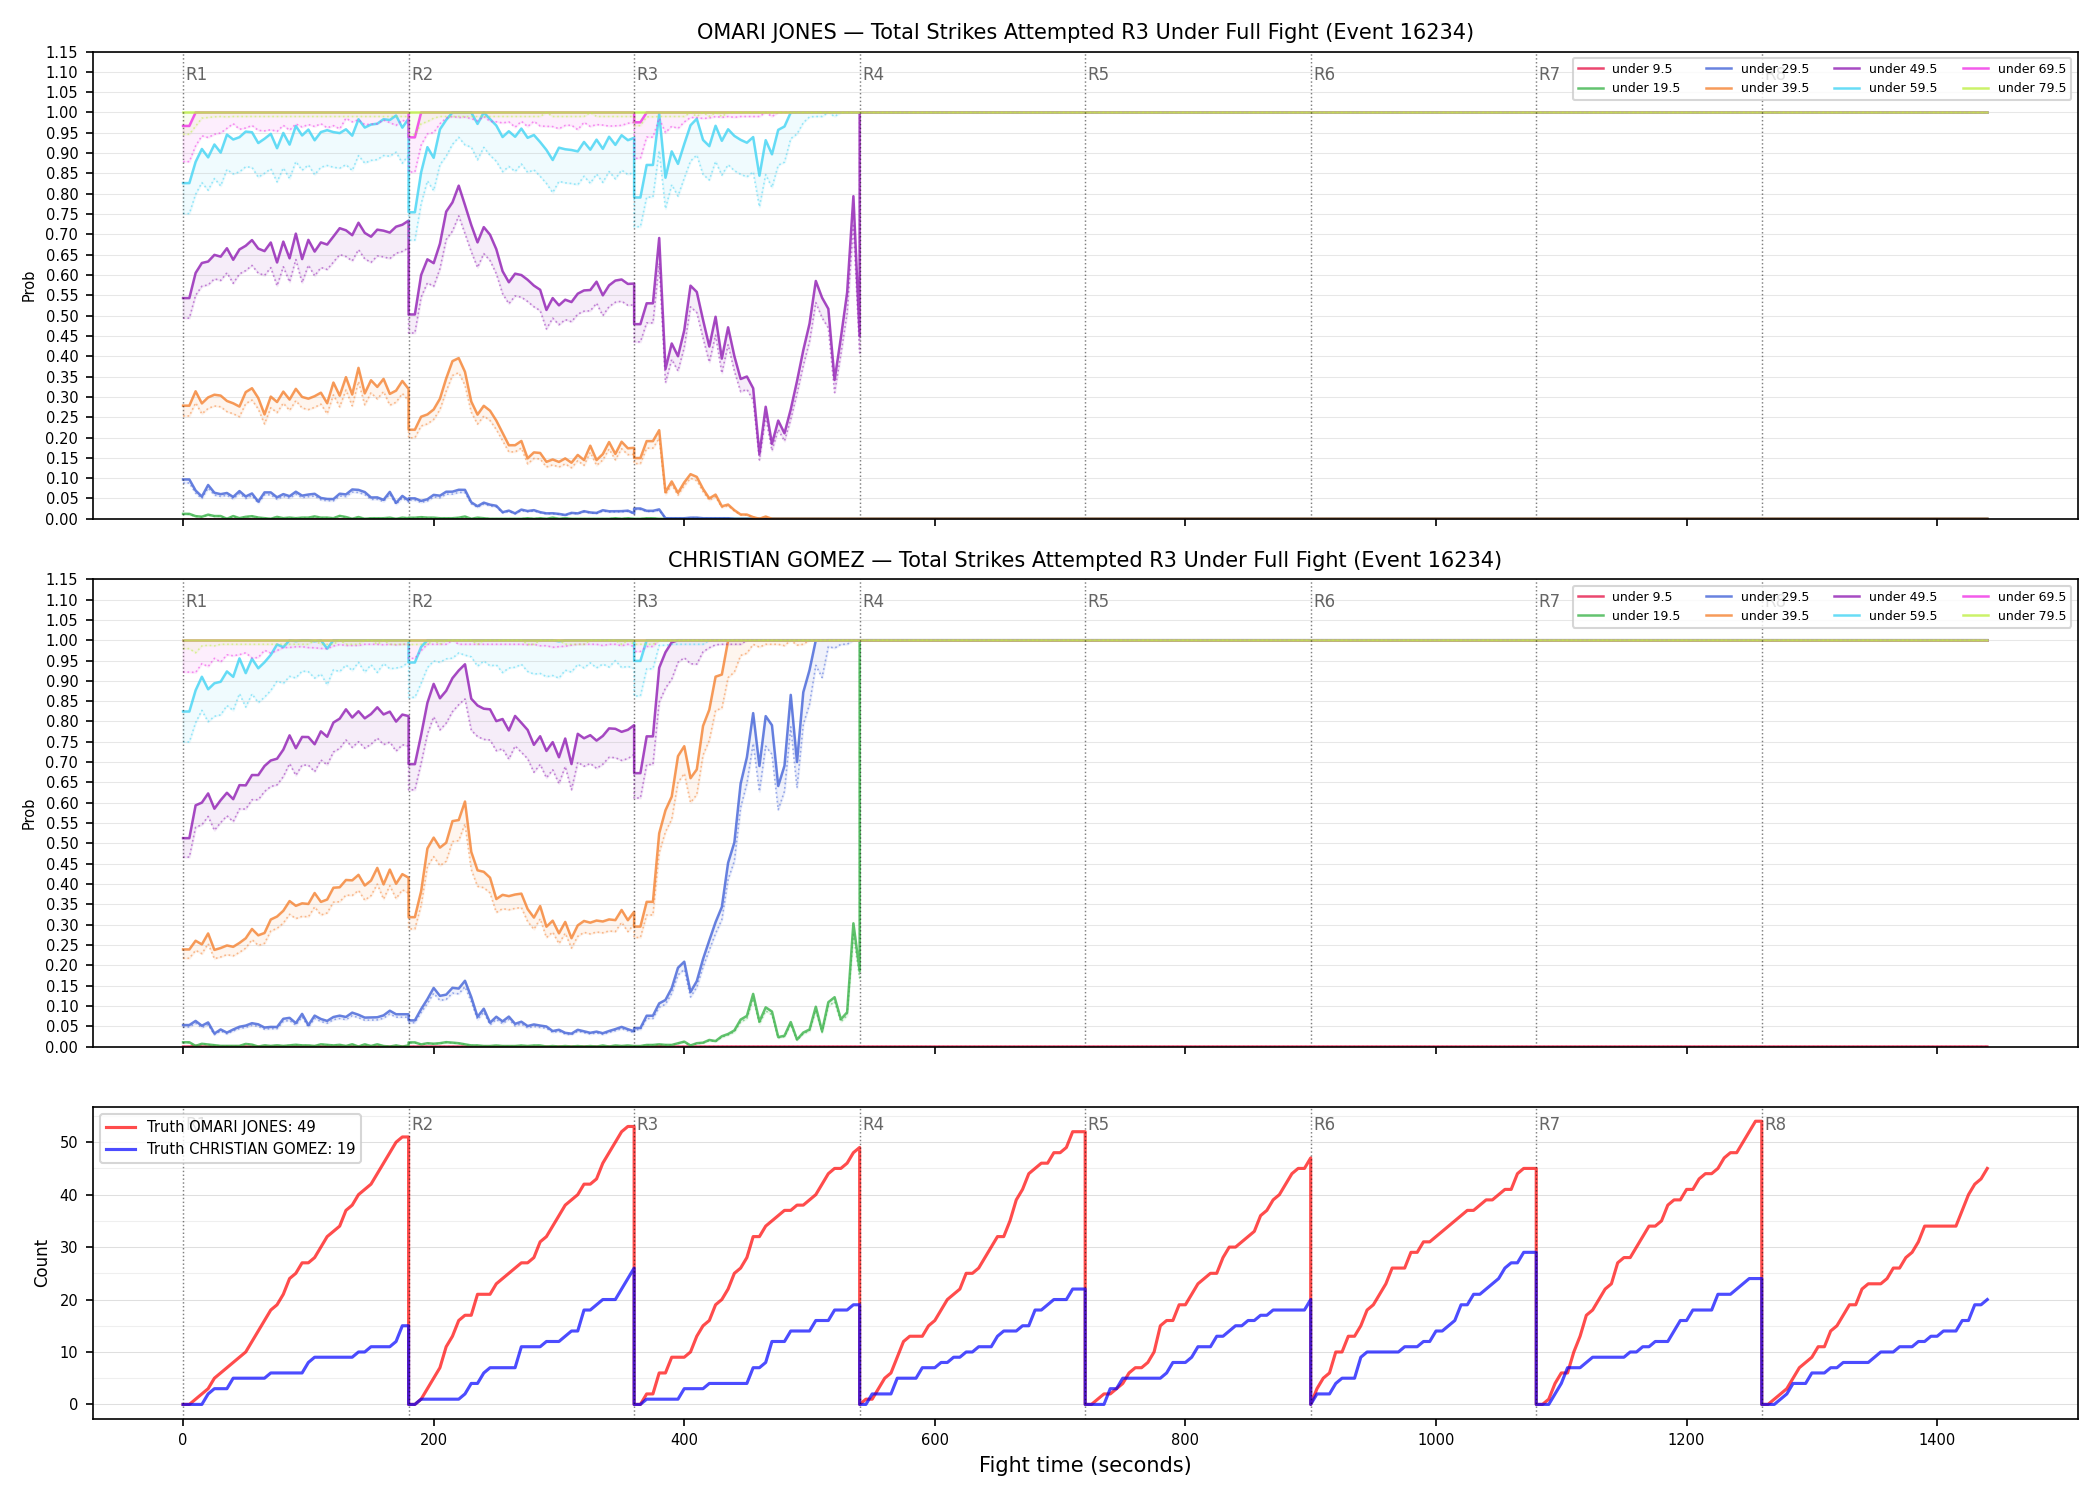Choose R3 label in Christian Gomez chart
The height and width of the screenshot is (1500, 2100).
[647, 601]
